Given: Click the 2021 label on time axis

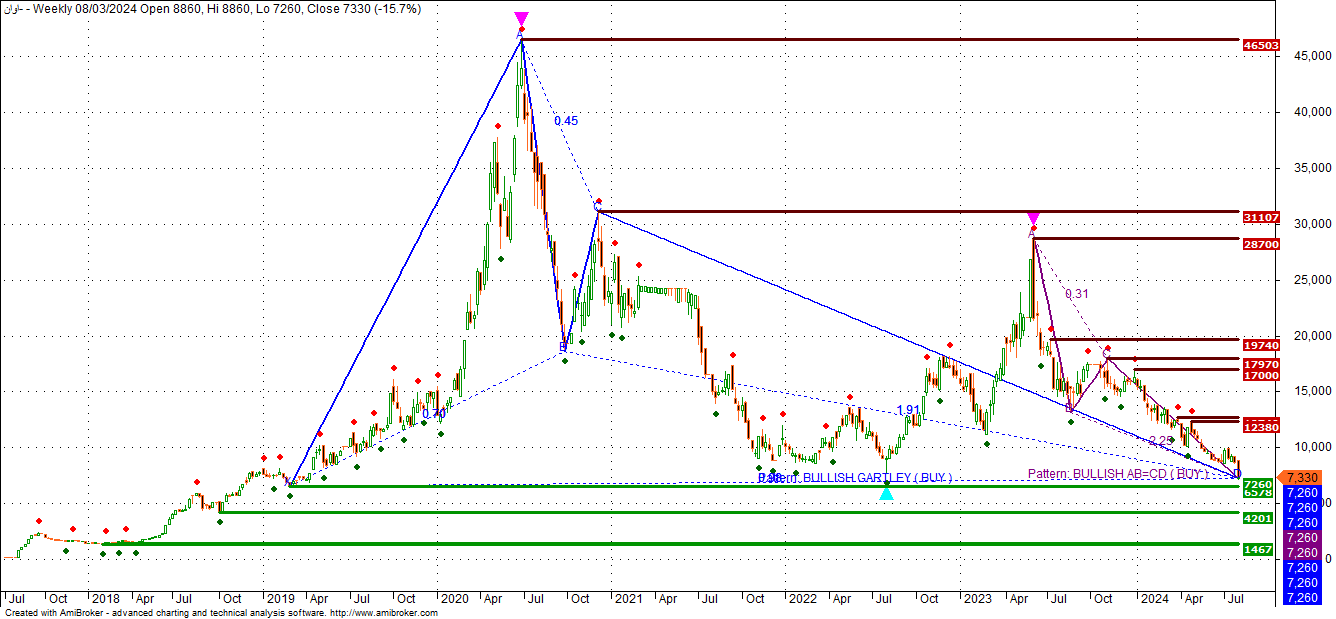Looking at the screenshot, I should pyautogui.click(x=628, y=599).
